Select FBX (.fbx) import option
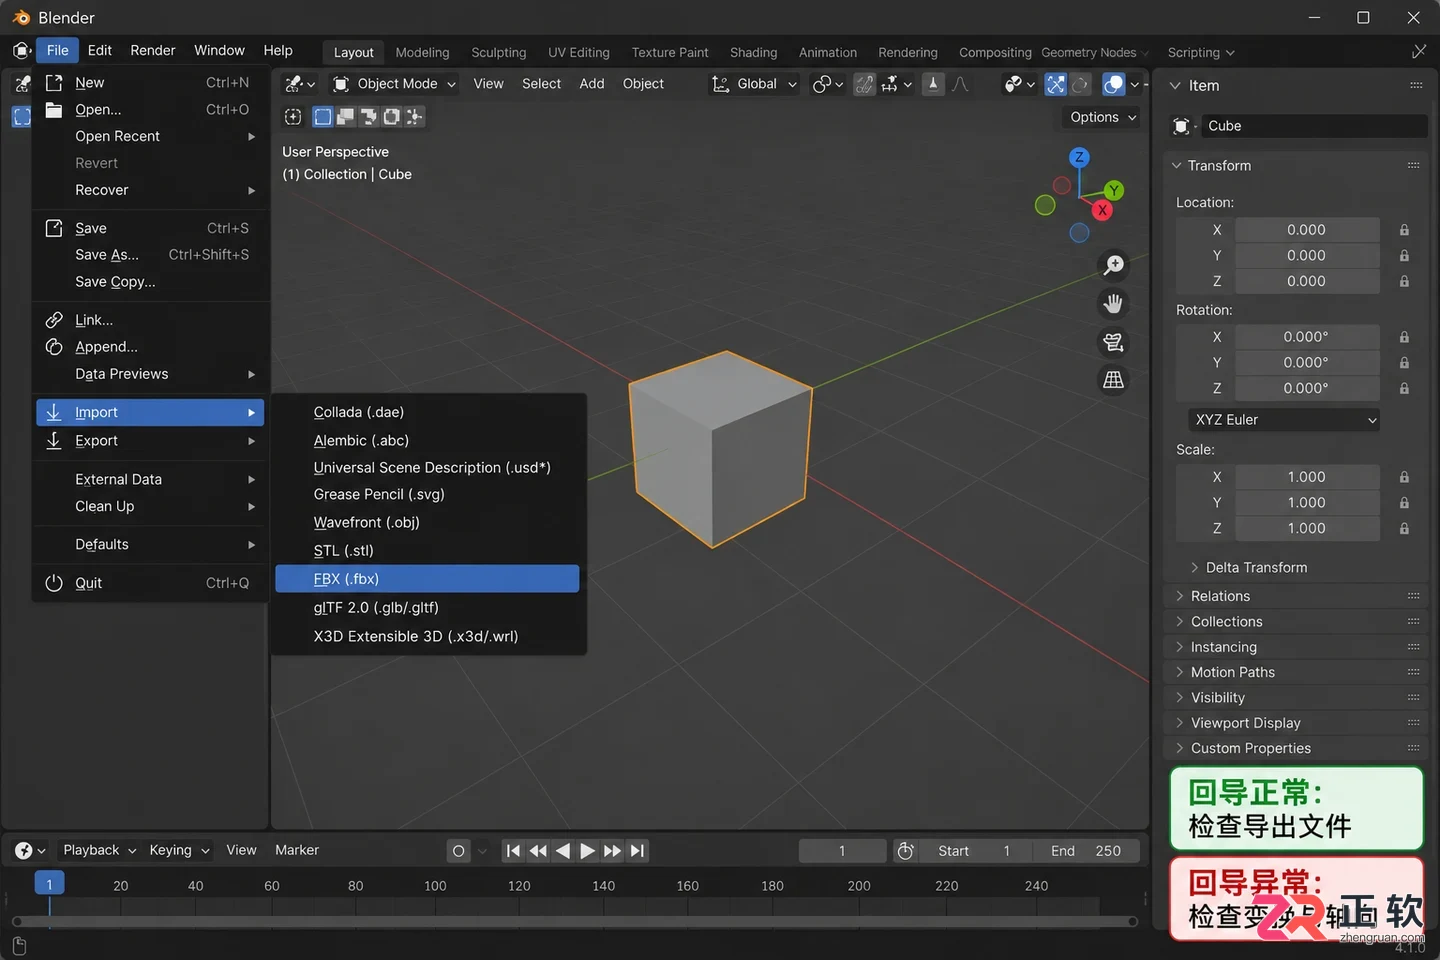 pos(427,579)
